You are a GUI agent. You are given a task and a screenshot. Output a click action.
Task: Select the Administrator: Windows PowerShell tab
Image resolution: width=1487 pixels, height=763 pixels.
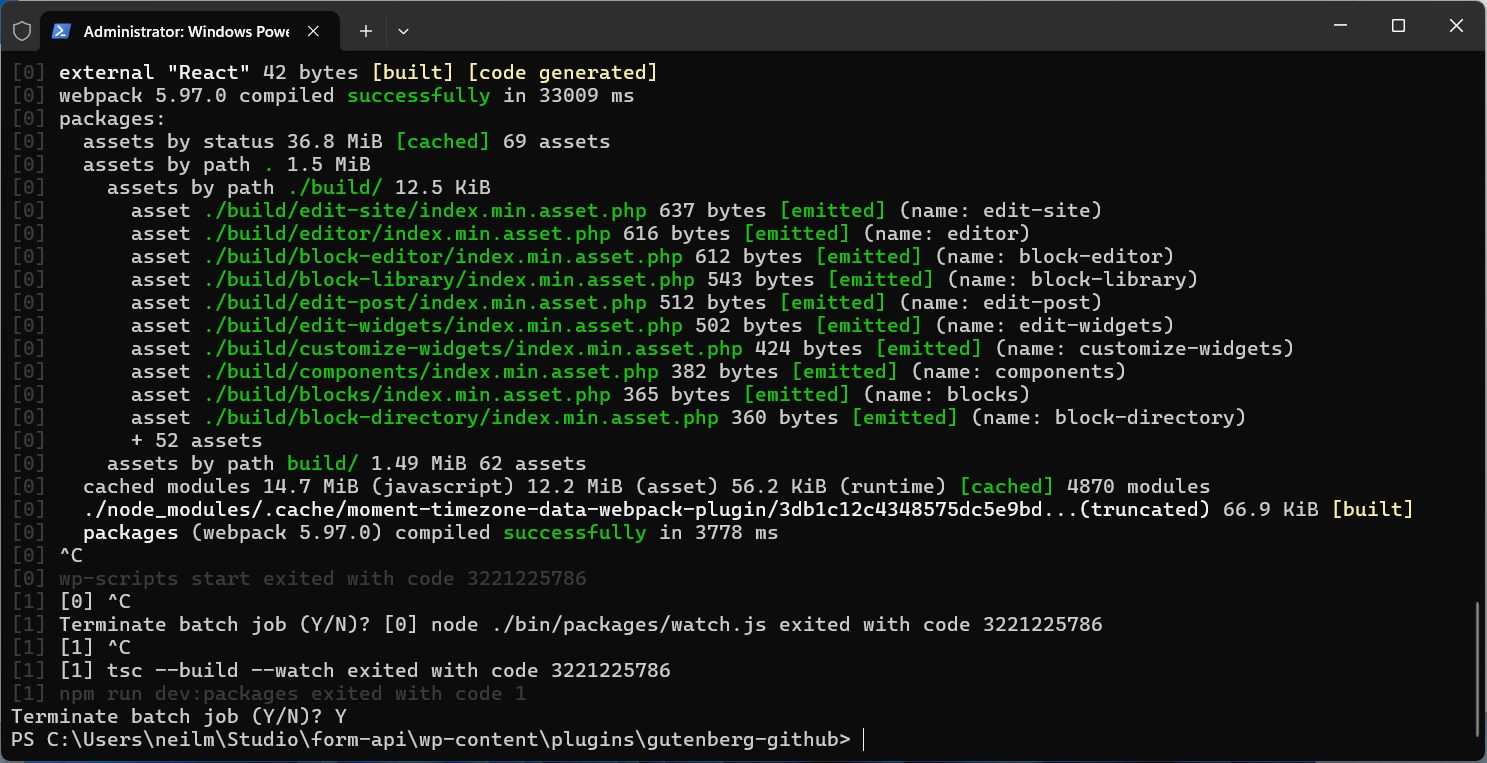pos(185,31)
